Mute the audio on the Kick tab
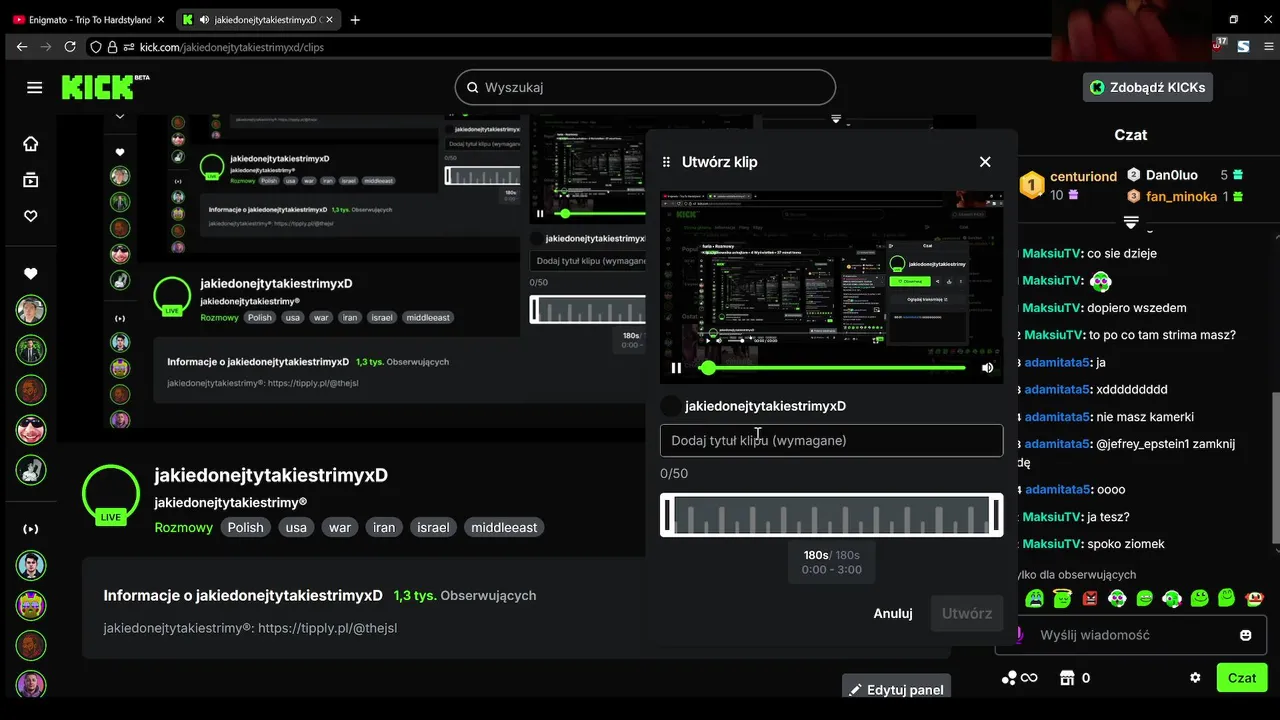The image size is (1280, 720). [x=204, y=20]
